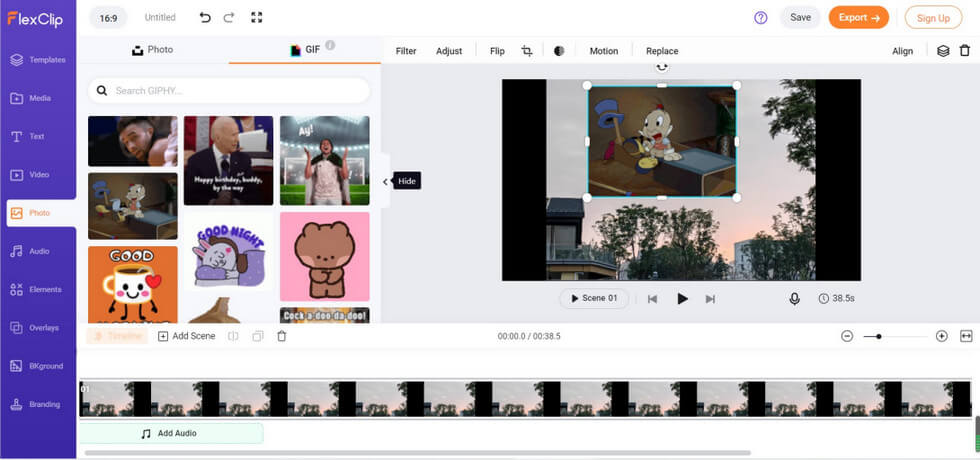This screenshot has width=980, height=460.
Task: Select the pink bear GIF thumbnail
Action: pyautogui.click(x=324, y=256)
